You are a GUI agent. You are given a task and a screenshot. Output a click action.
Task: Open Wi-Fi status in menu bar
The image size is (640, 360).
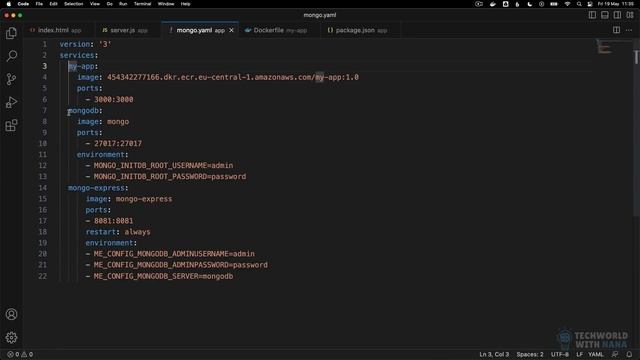567,4
